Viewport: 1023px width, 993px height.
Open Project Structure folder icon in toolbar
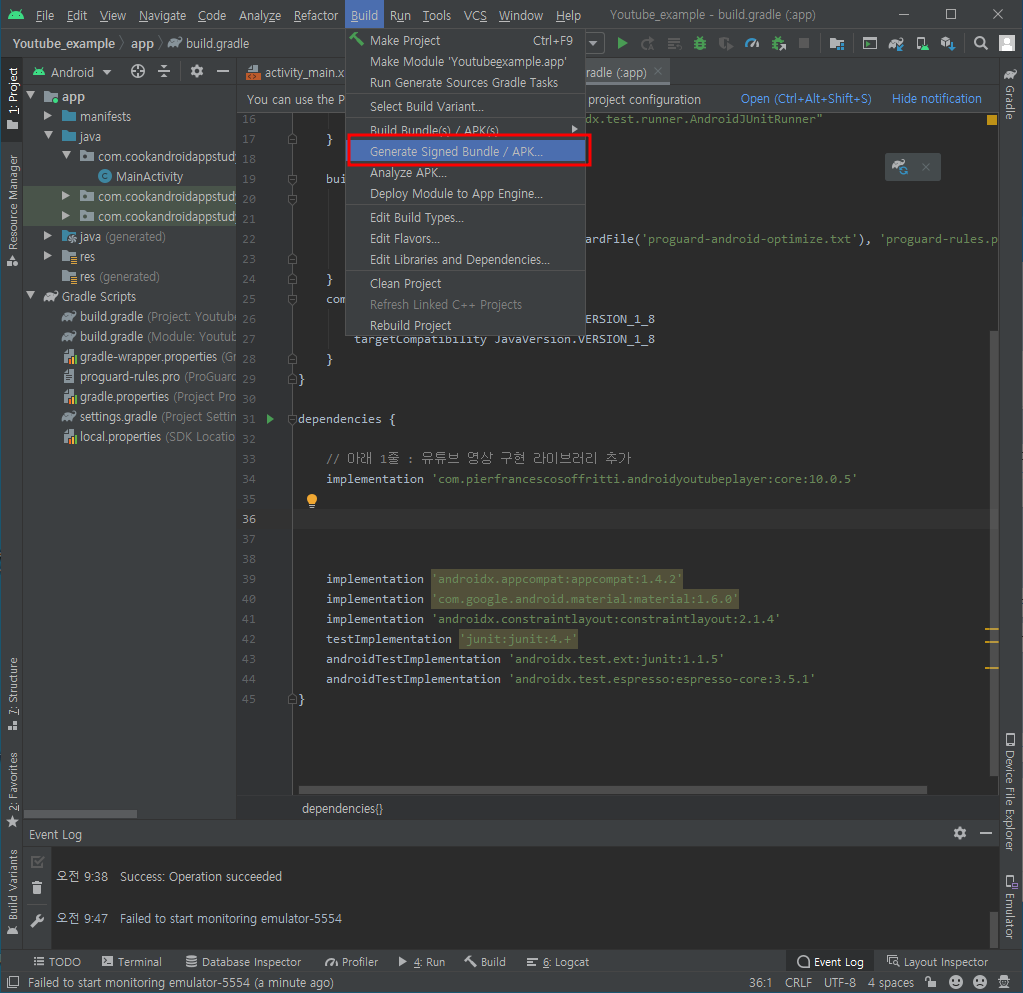point(836,44)
